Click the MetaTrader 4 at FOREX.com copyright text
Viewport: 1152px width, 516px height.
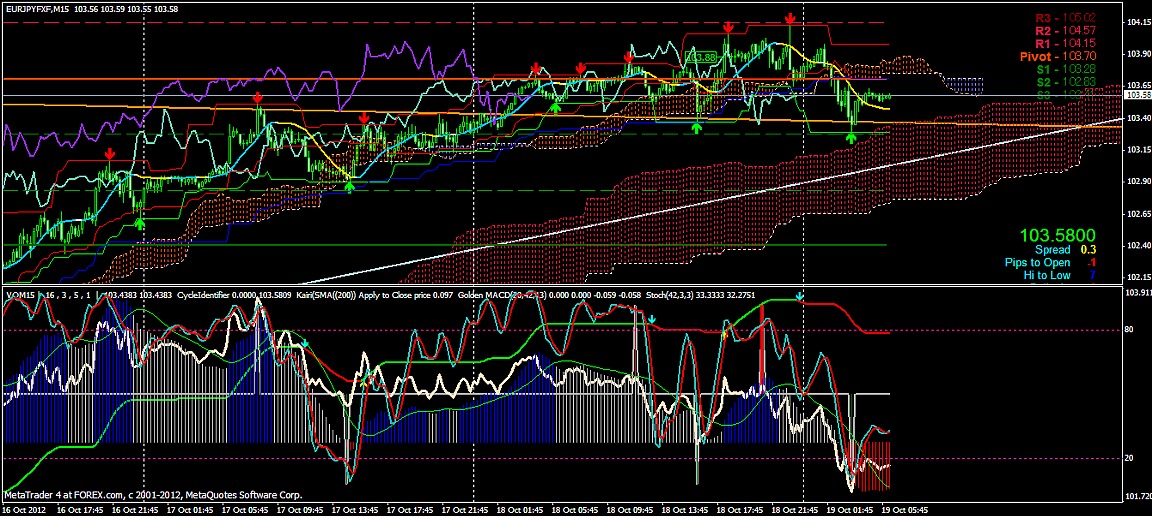(153, 495)
